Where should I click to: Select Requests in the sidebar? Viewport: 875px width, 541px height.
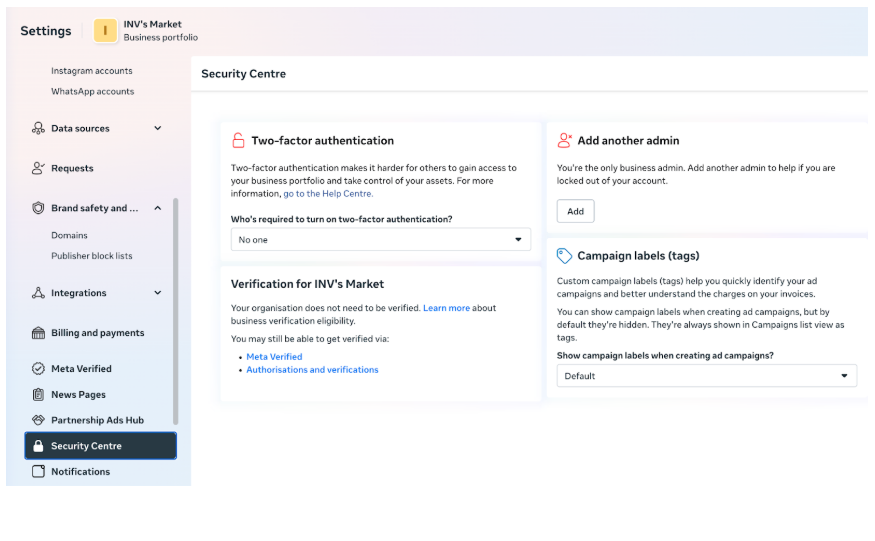coord(73,168)
